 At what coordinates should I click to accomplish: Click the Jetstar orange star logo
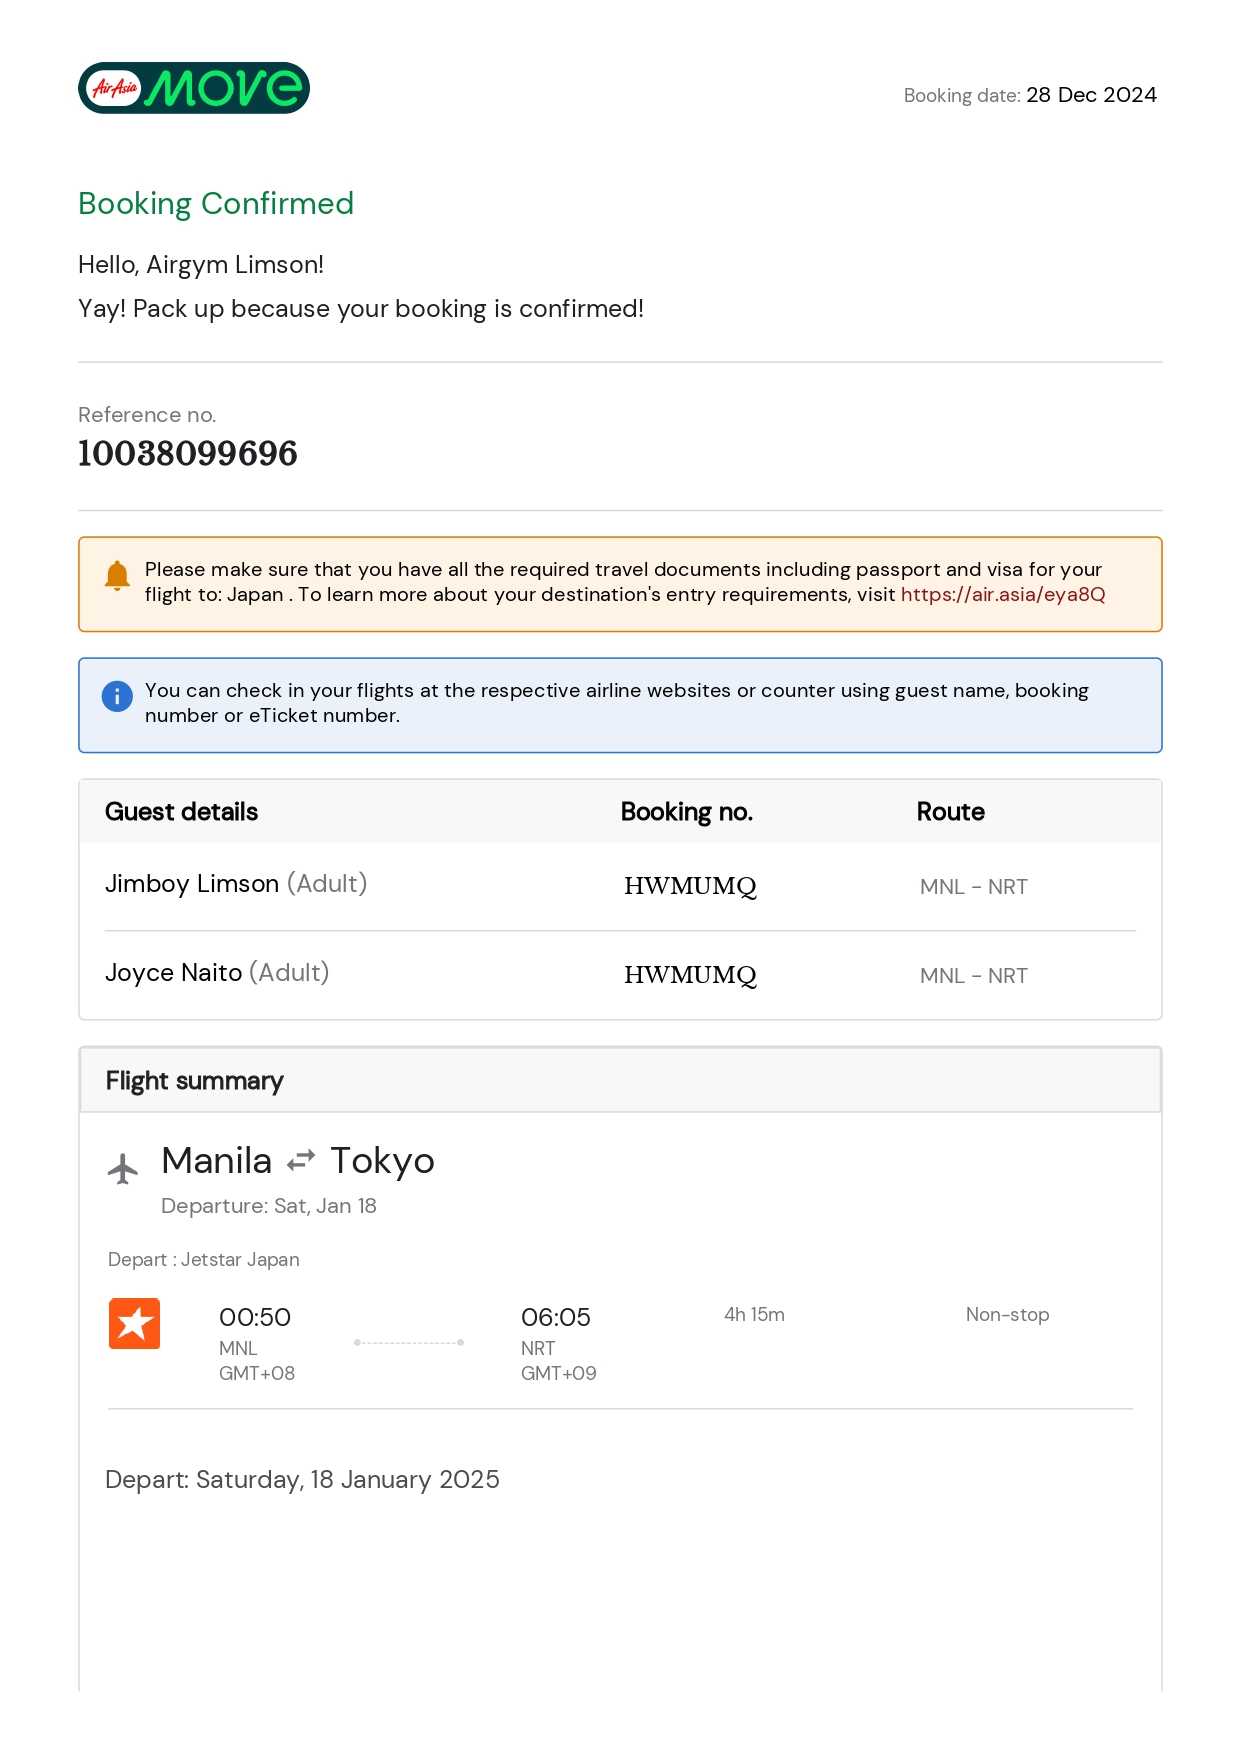[x=134, y=1324]
